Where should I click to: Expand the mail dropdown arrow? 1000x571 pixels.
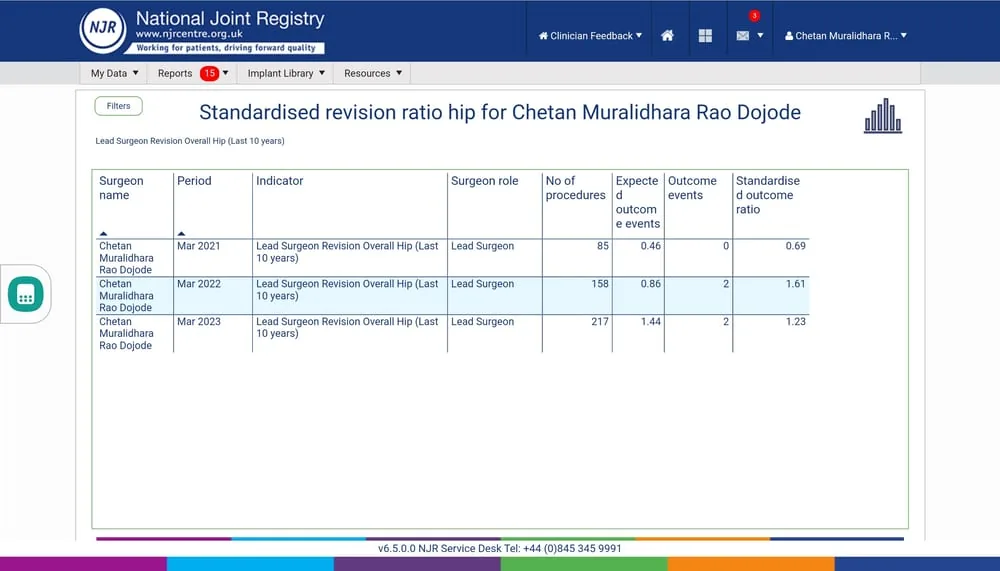(760, 36)
